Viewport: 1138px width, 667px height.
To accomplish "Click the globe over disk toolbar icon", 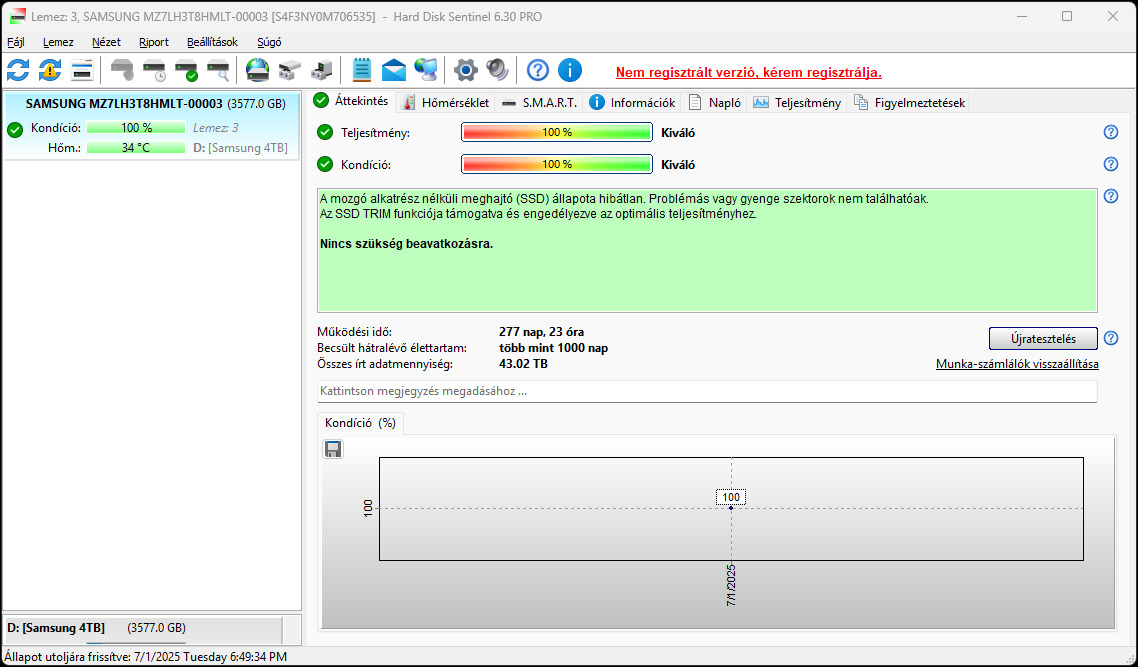I will (258, 70).
